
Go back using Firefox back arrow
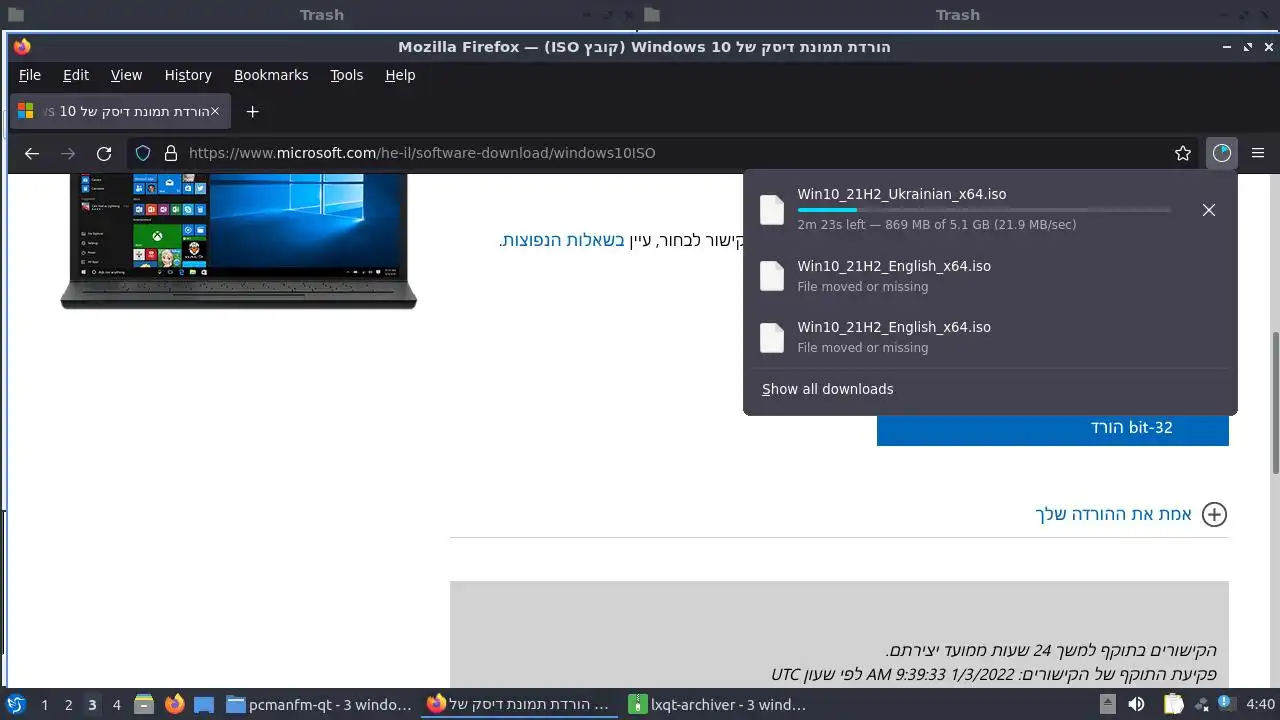click(32, 153)
